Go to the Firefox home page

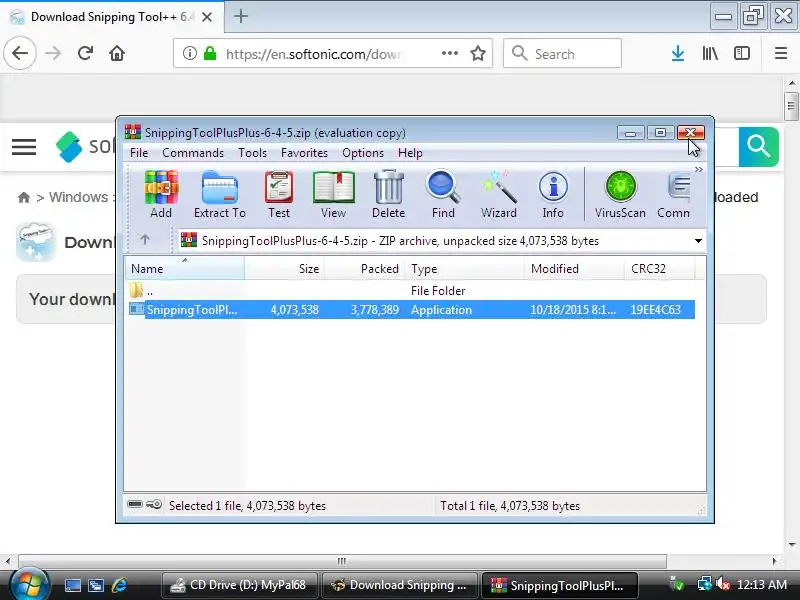117,53
